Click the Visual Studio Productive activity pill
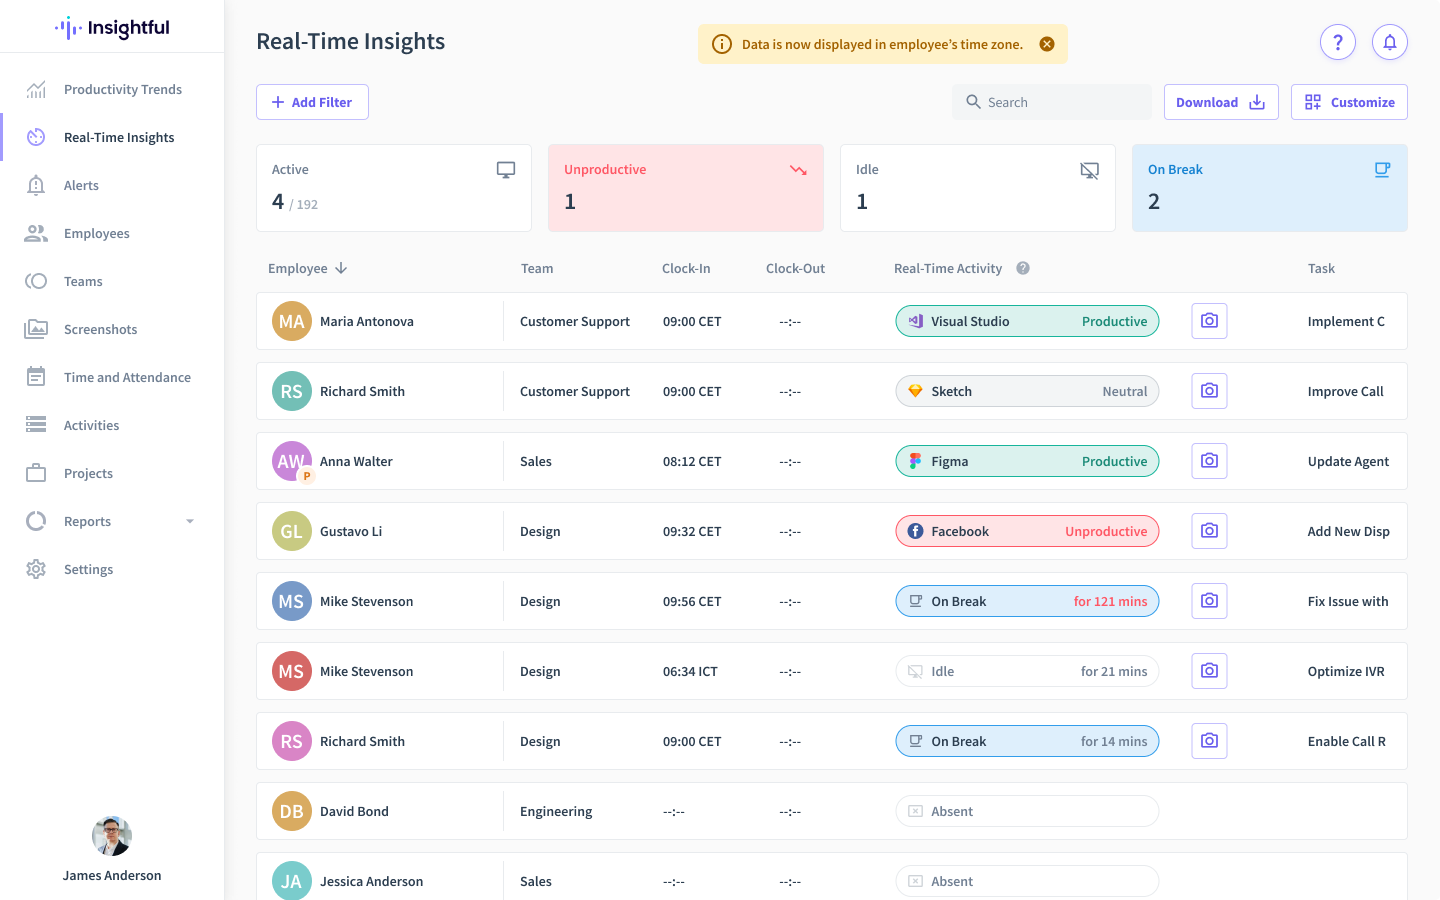Image resolution: width=1440 pixels, height=900 pixels. coord(1027,321)
